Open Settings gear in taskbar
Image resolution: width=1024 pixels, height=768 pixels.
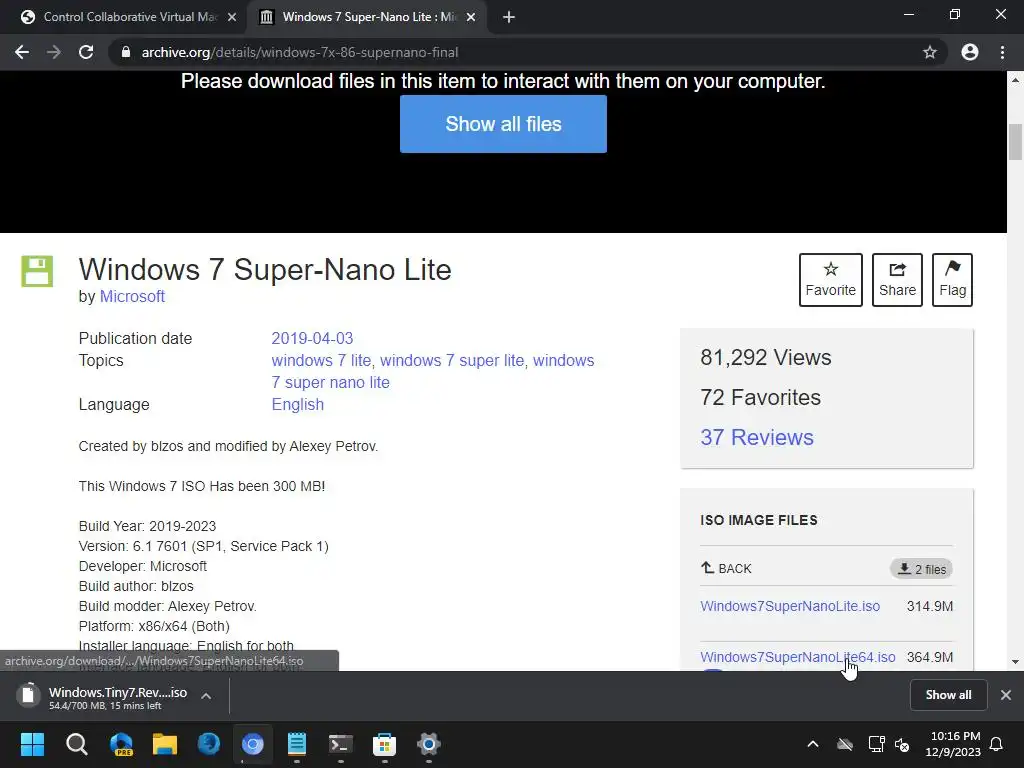click(x=428, y=744)
